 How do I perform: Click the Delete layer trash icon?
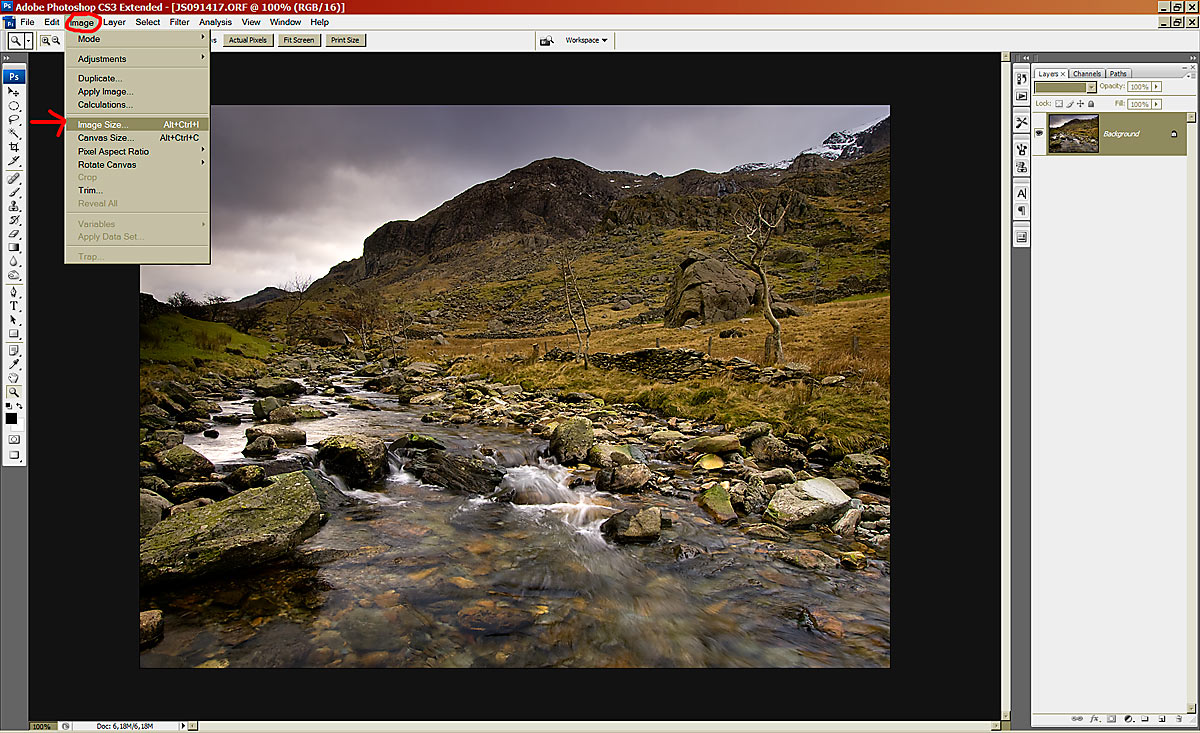(1177, 718)
